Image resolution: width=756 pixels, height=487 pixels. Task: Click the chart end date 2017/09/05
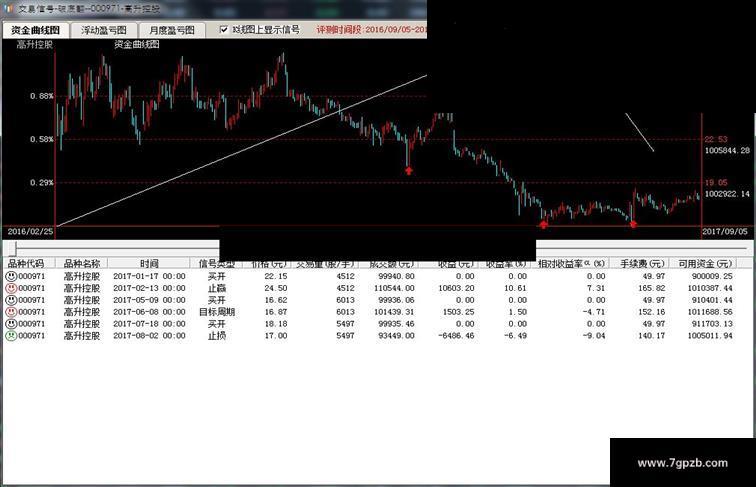pyautogui.click(x=725, y=231)
